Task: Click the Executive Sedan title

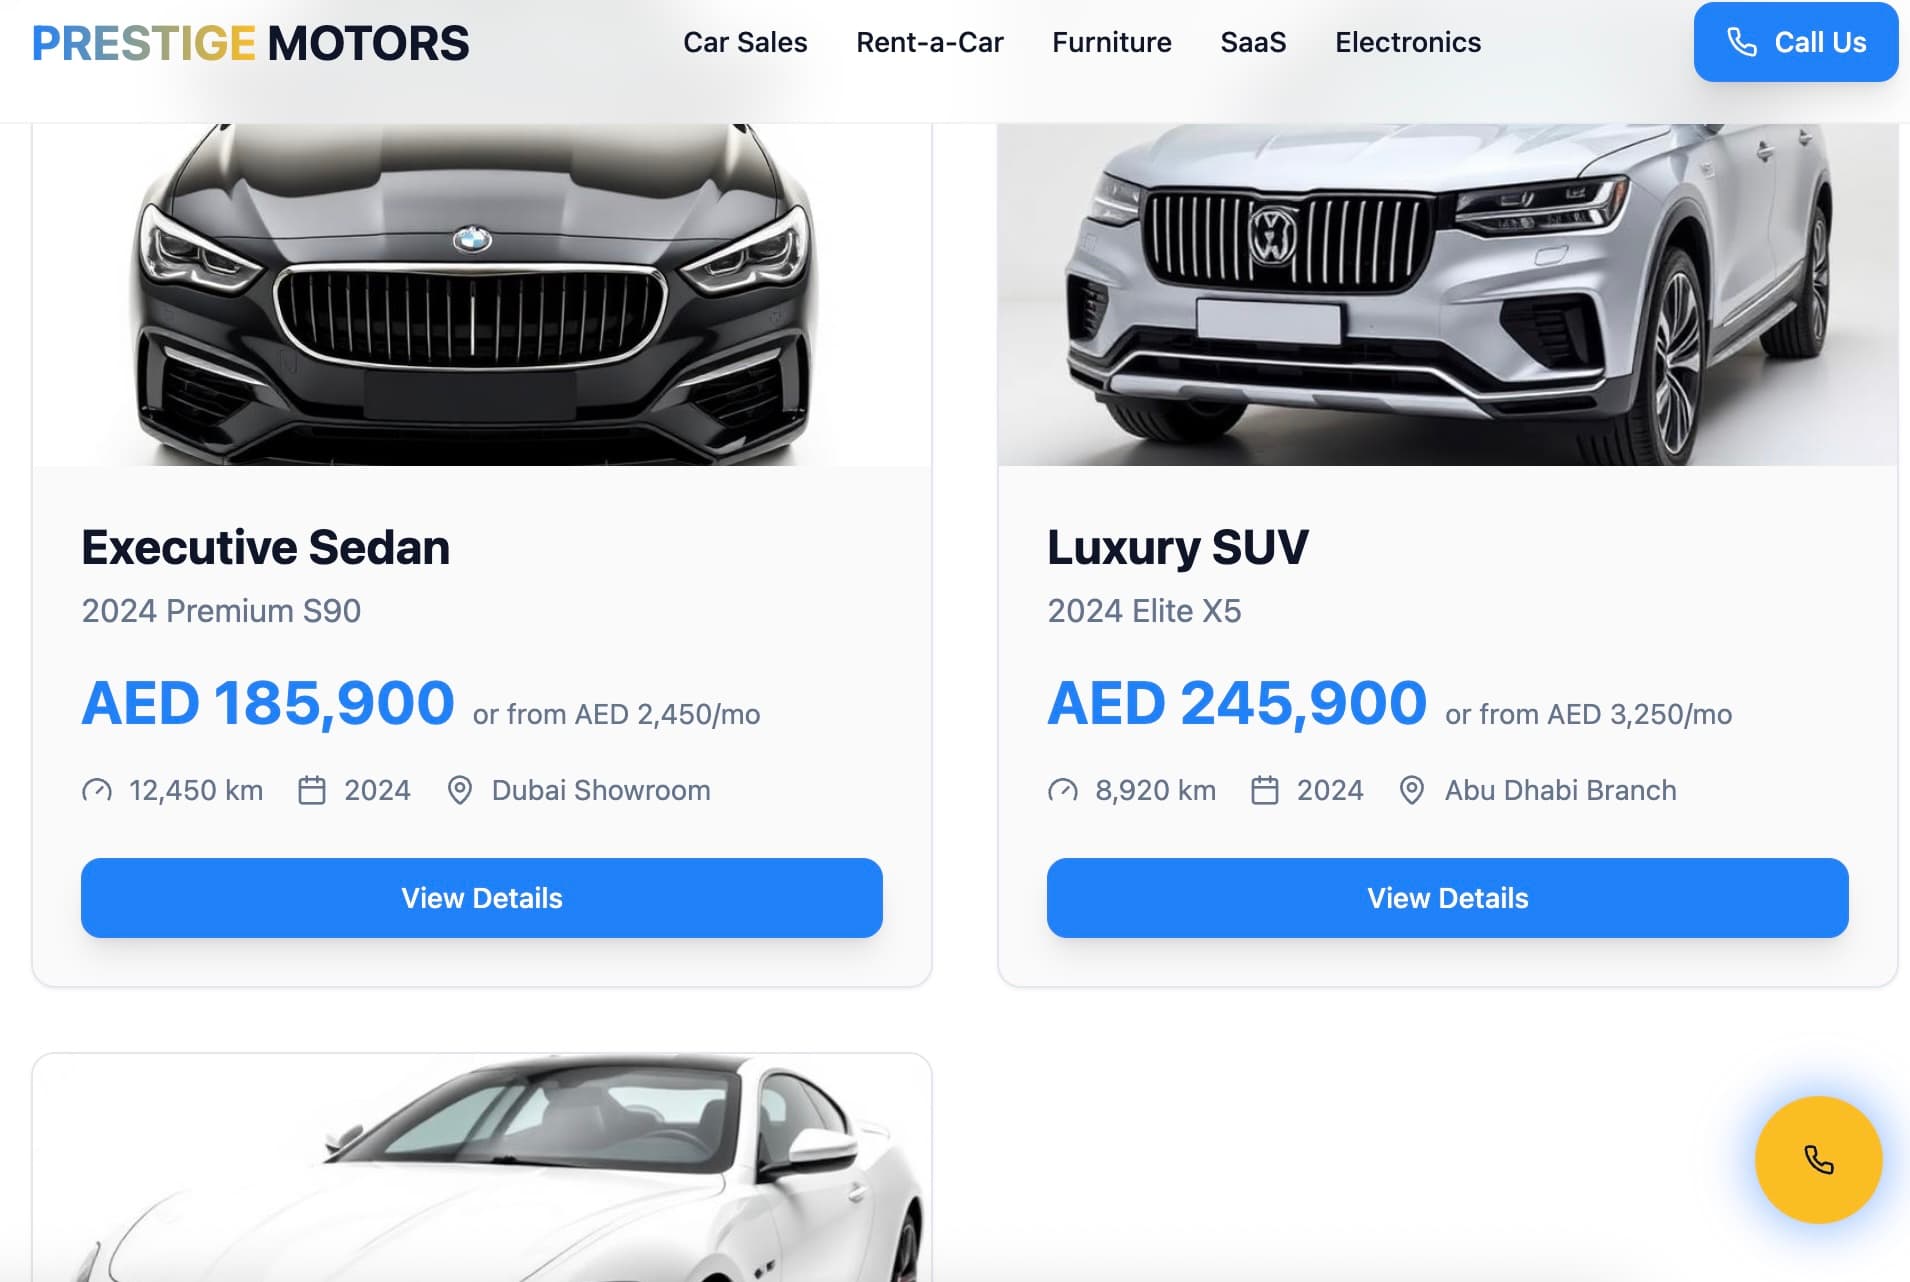Action: pos(266,547)
